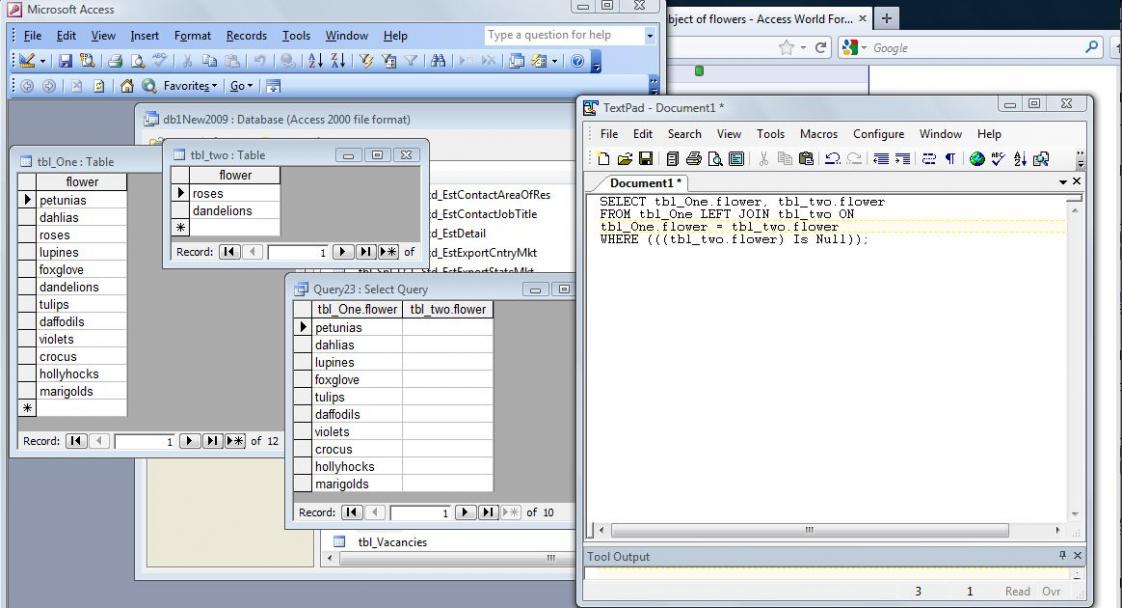Screen dimensions: 1122x608
Task: Click View in Web Browser globe icon
Action: [x=977, y=159]
